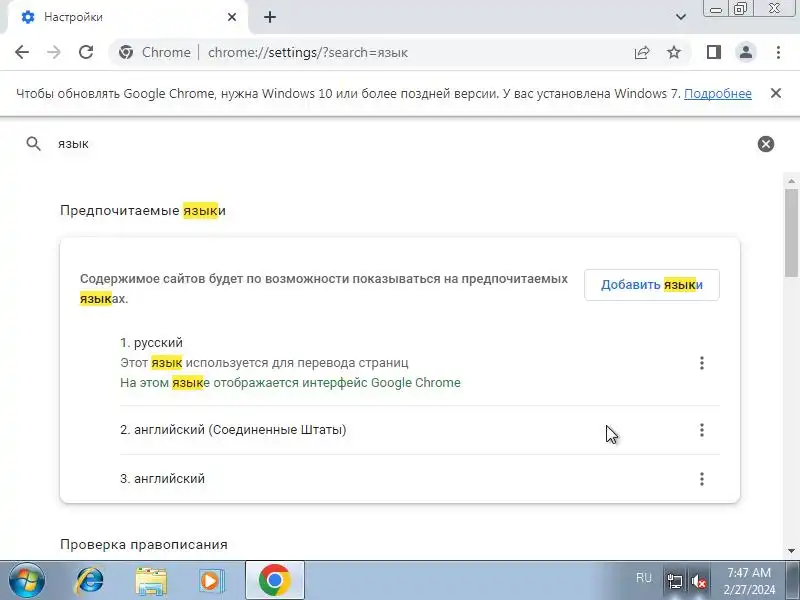Dismiss the Windows 7 update notification bar
This screenshot has width=800, height=600.
[x=776, y=93]
